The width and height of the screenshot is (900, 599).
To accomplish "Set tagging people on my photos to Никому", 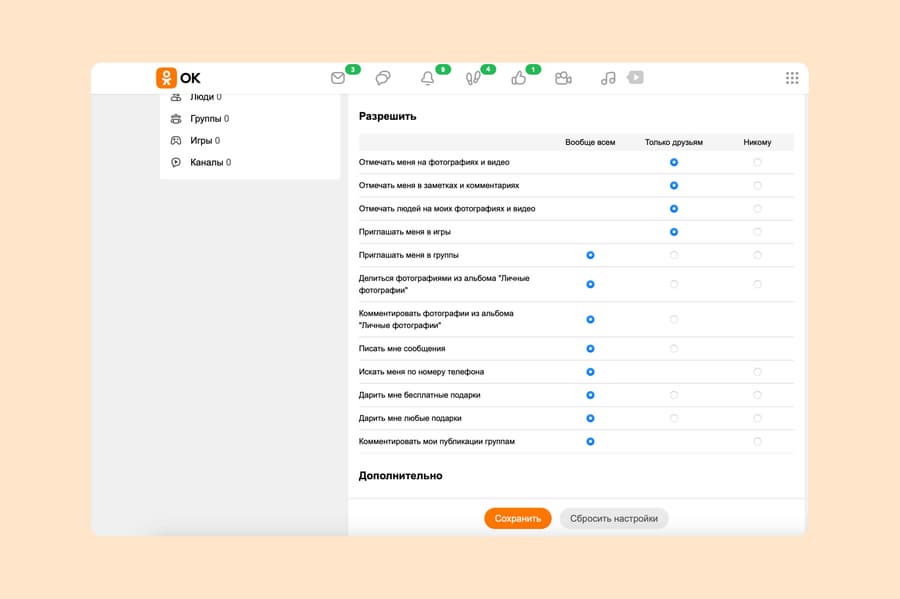I will coord(757,209).
